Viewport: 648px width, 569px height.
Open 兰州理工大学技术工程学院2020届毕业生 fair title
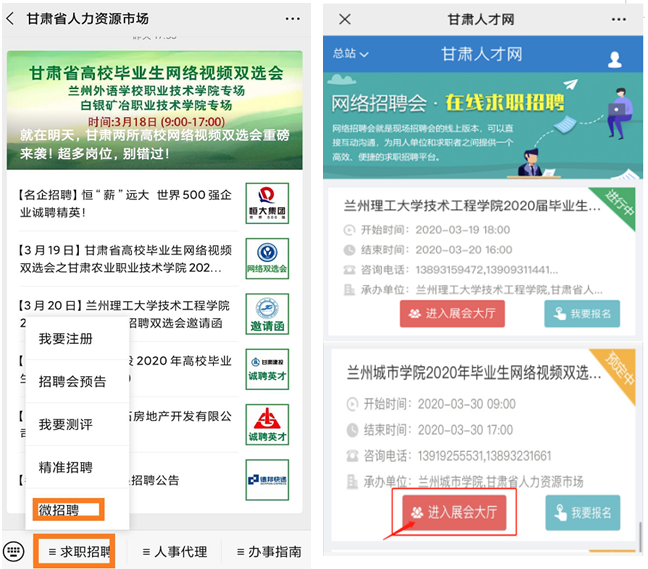click(472, 205)
